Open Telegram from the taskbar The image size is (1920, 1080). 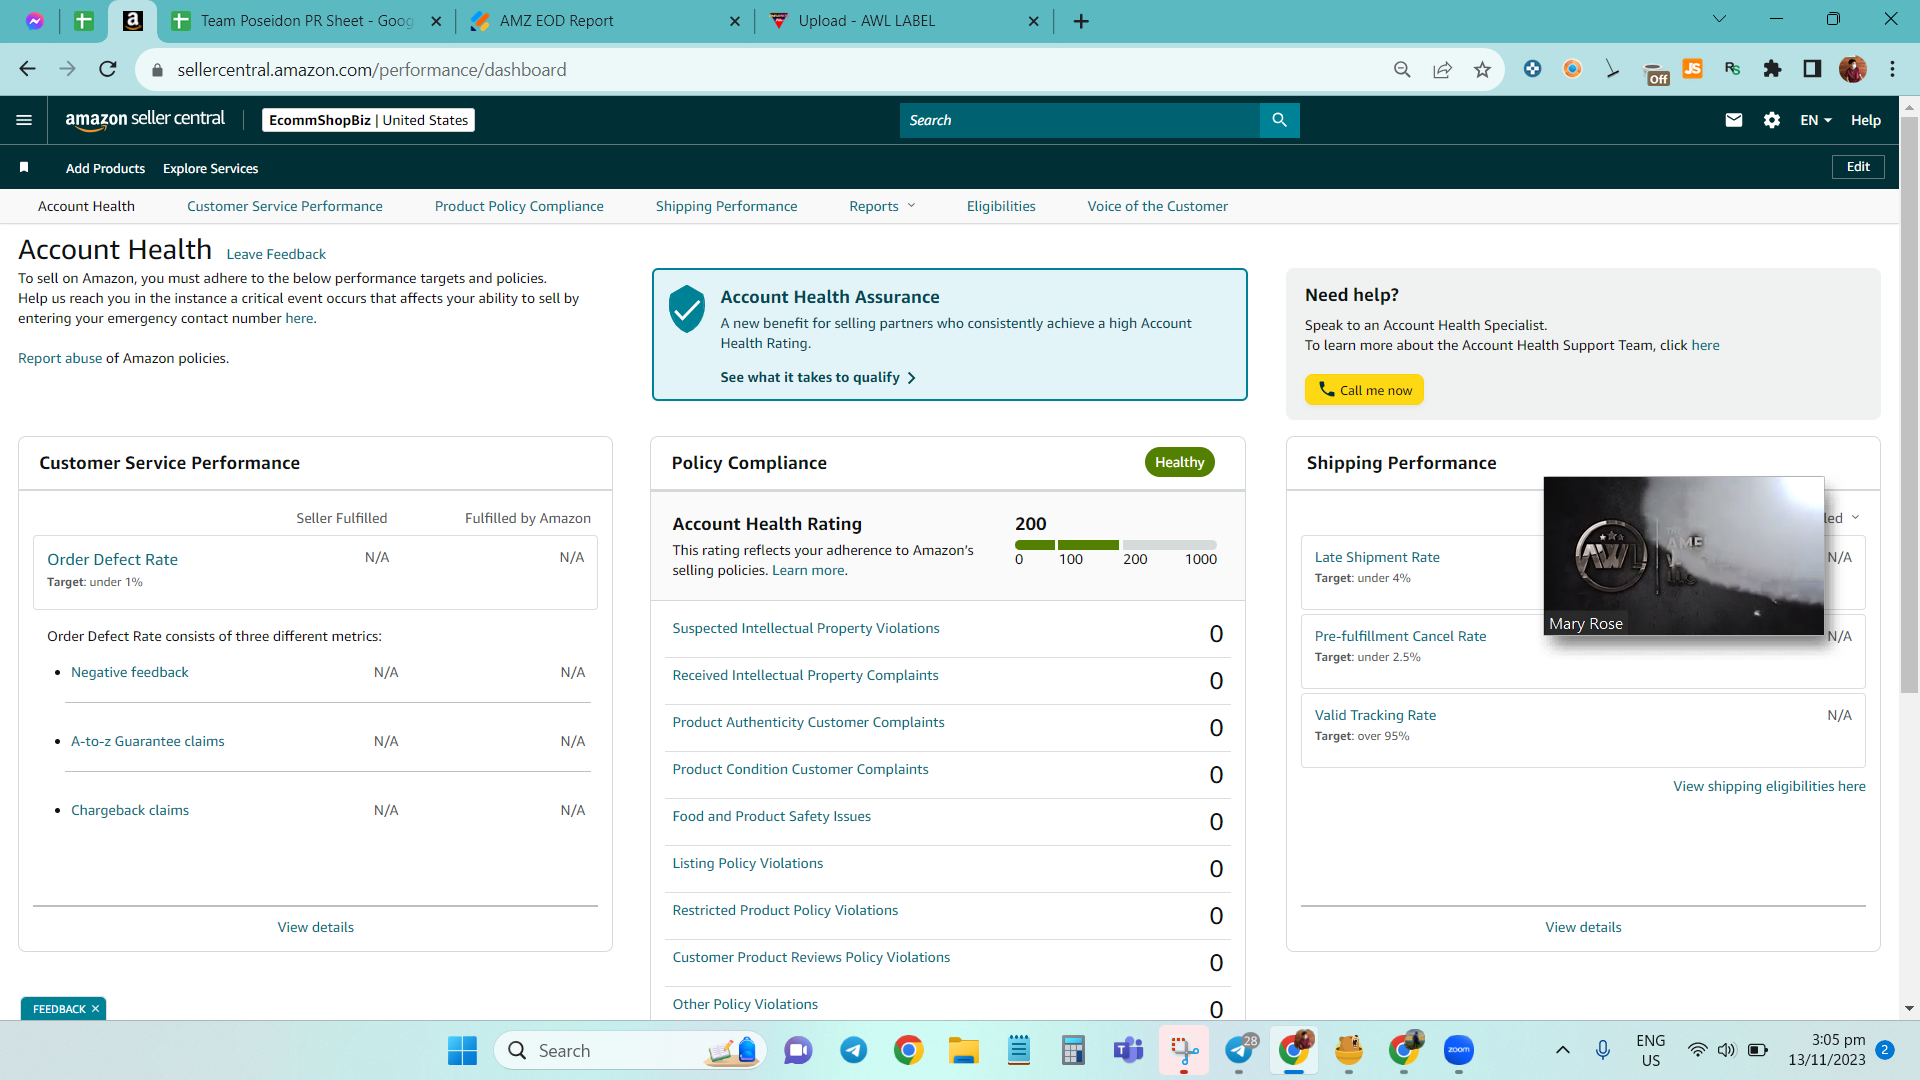point(853,1050)
